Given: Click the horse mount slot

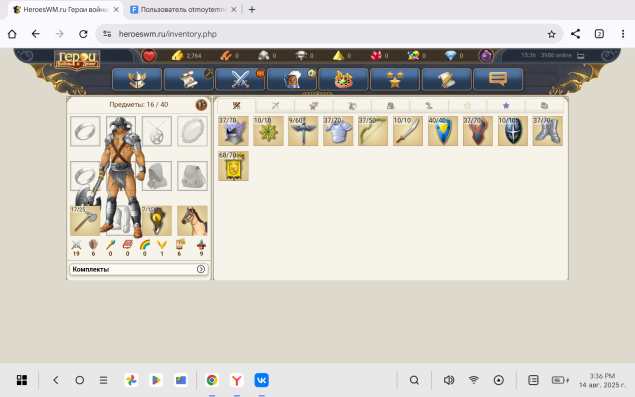Looking at the screenshot, I should pyautogui.click(x=192, y=220).
